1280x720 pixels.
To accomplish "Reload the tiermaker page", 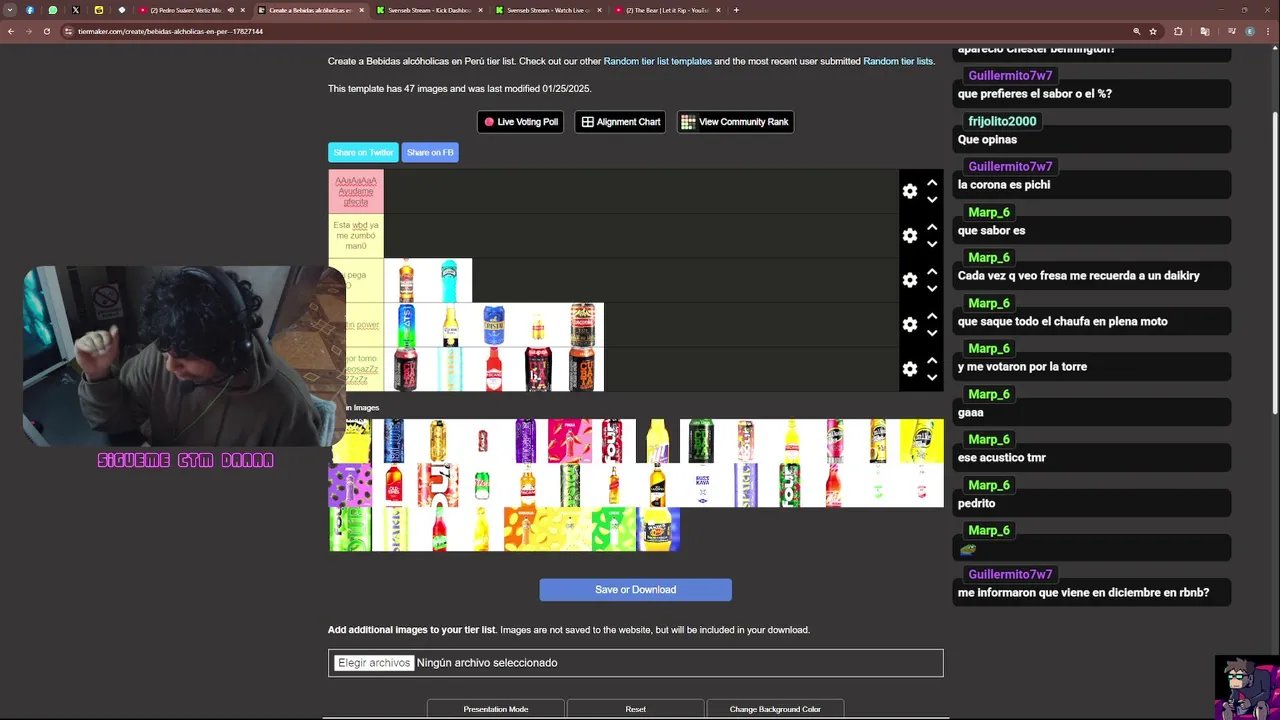I will point(47,31).
